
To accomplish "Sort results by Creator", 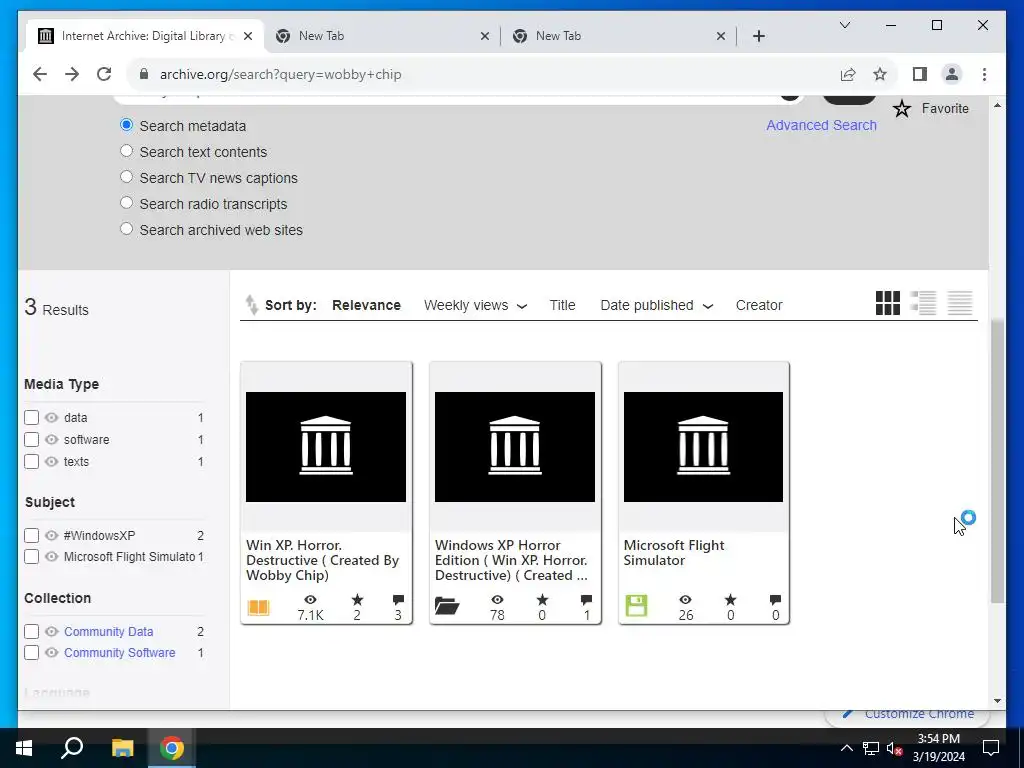I will (759, 305).
